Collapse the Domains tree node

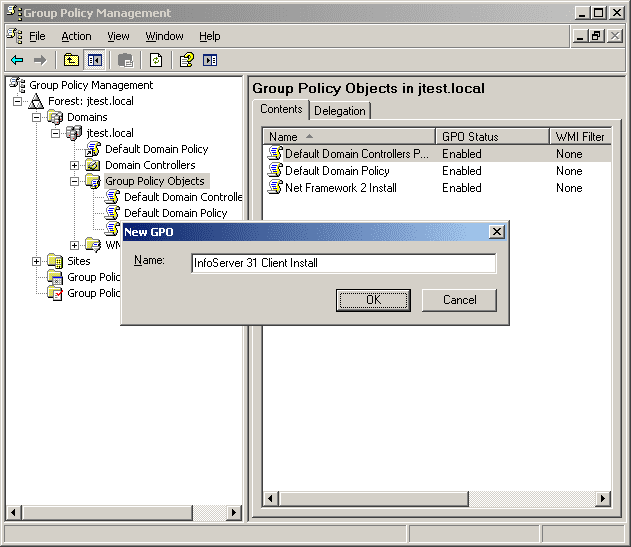36,117
